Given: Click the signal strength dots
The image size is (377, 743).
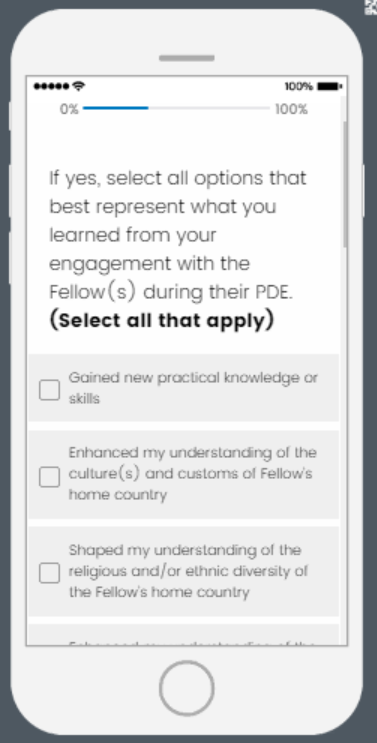Looking at the screenshot, I should point(52,86).
